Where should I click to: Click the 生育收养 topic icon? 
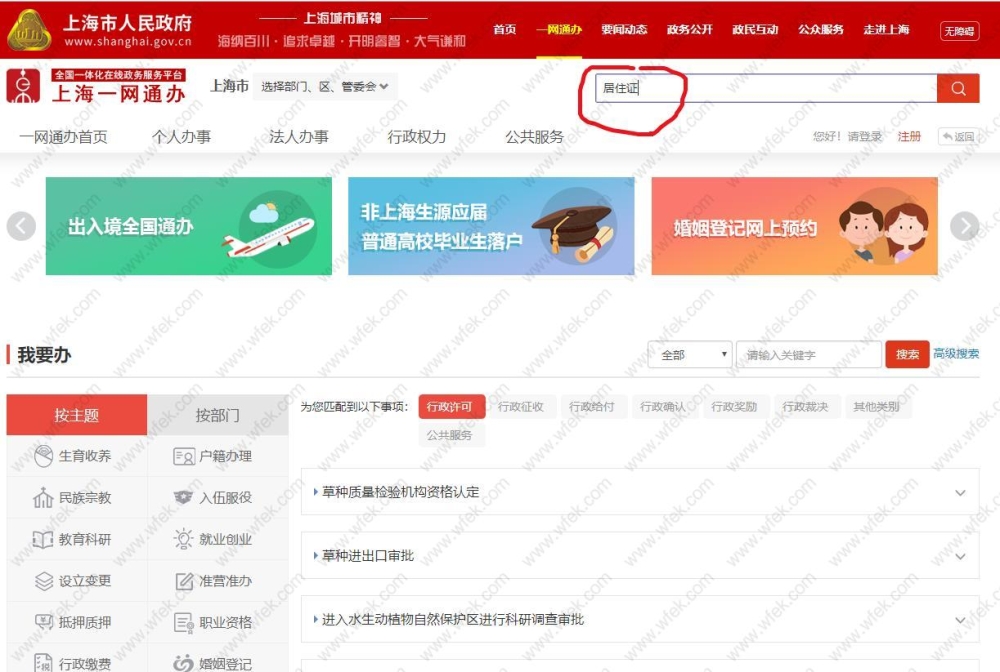pos(43,456)
